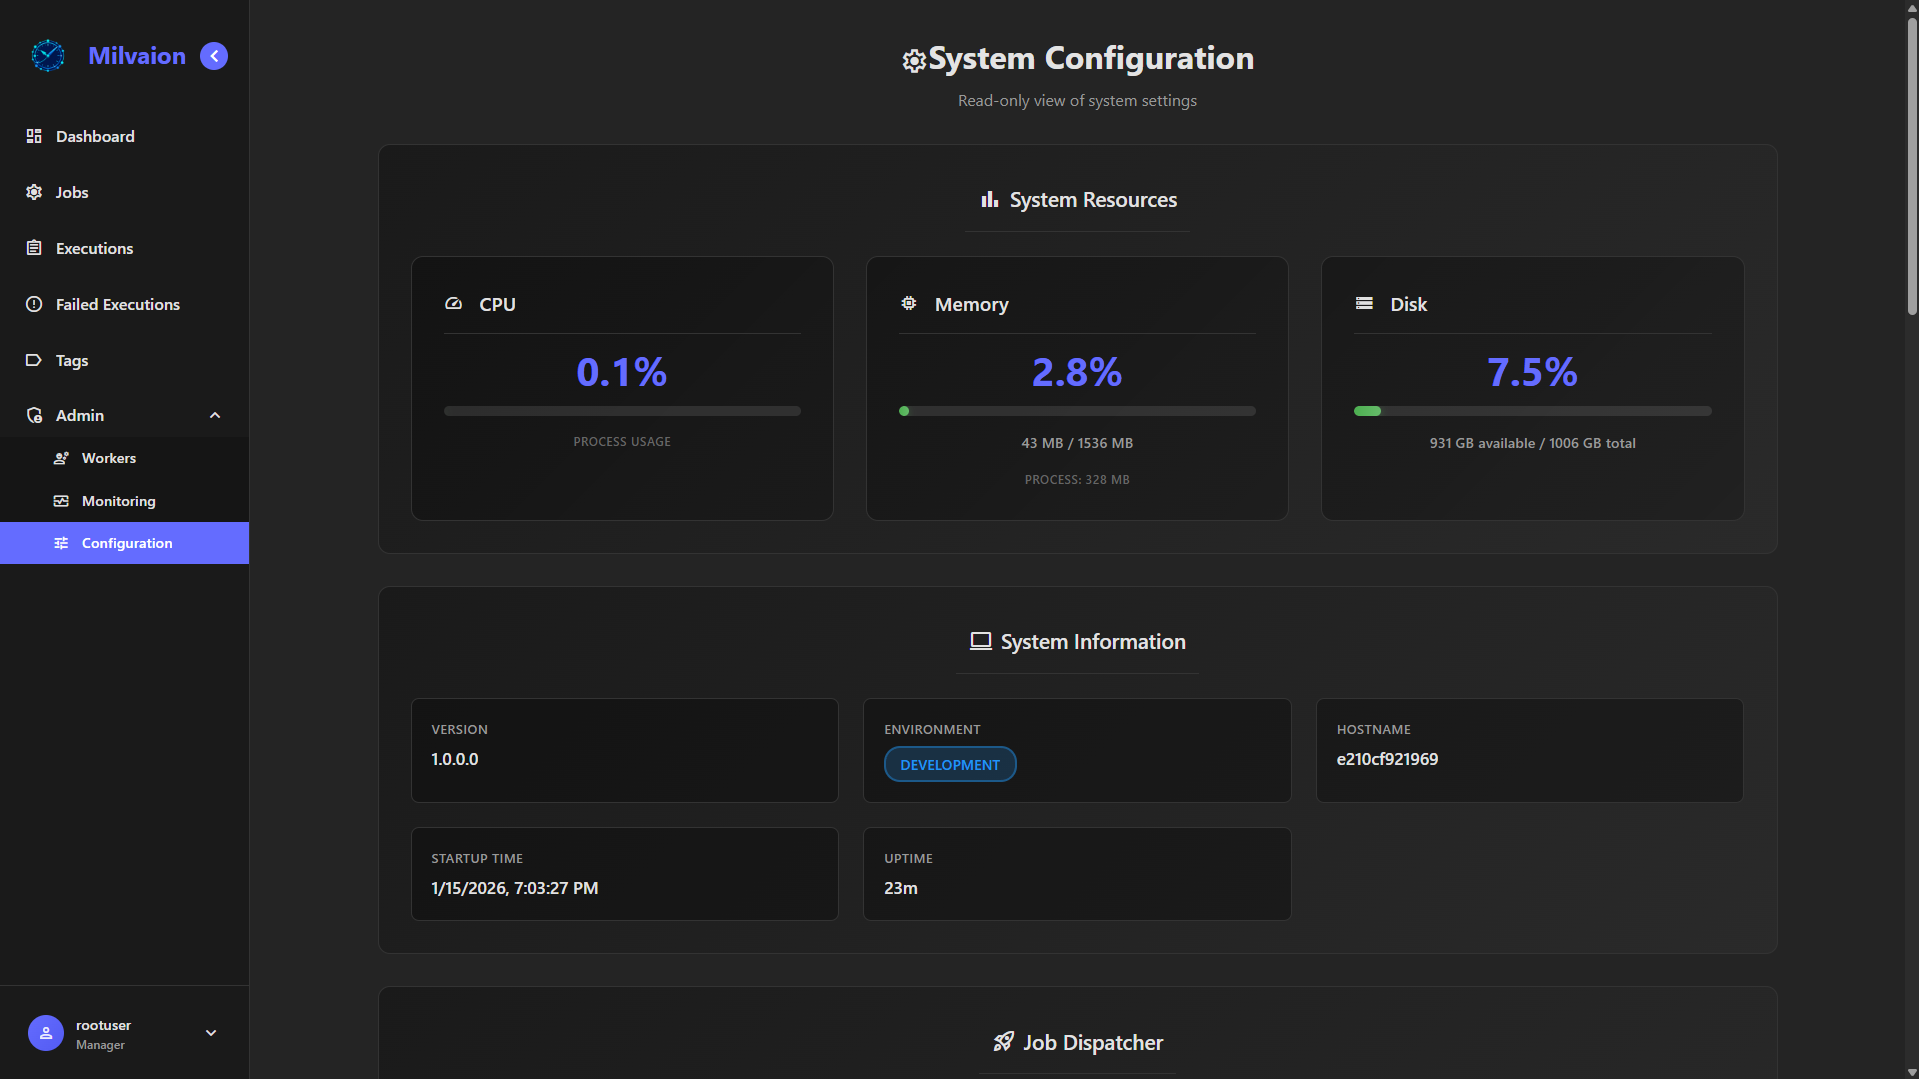Click the Tags label icon
Image resolution: width=1919 pixels, height=1079 pixels.
point(34,360)
